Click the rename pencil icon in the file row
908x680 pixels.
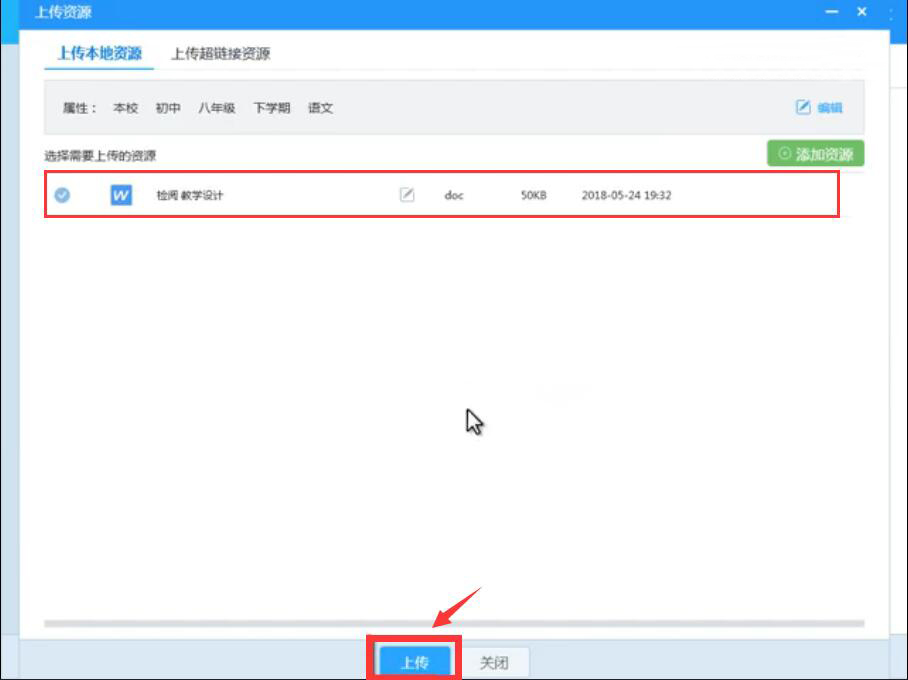click(x=407, y=195)
